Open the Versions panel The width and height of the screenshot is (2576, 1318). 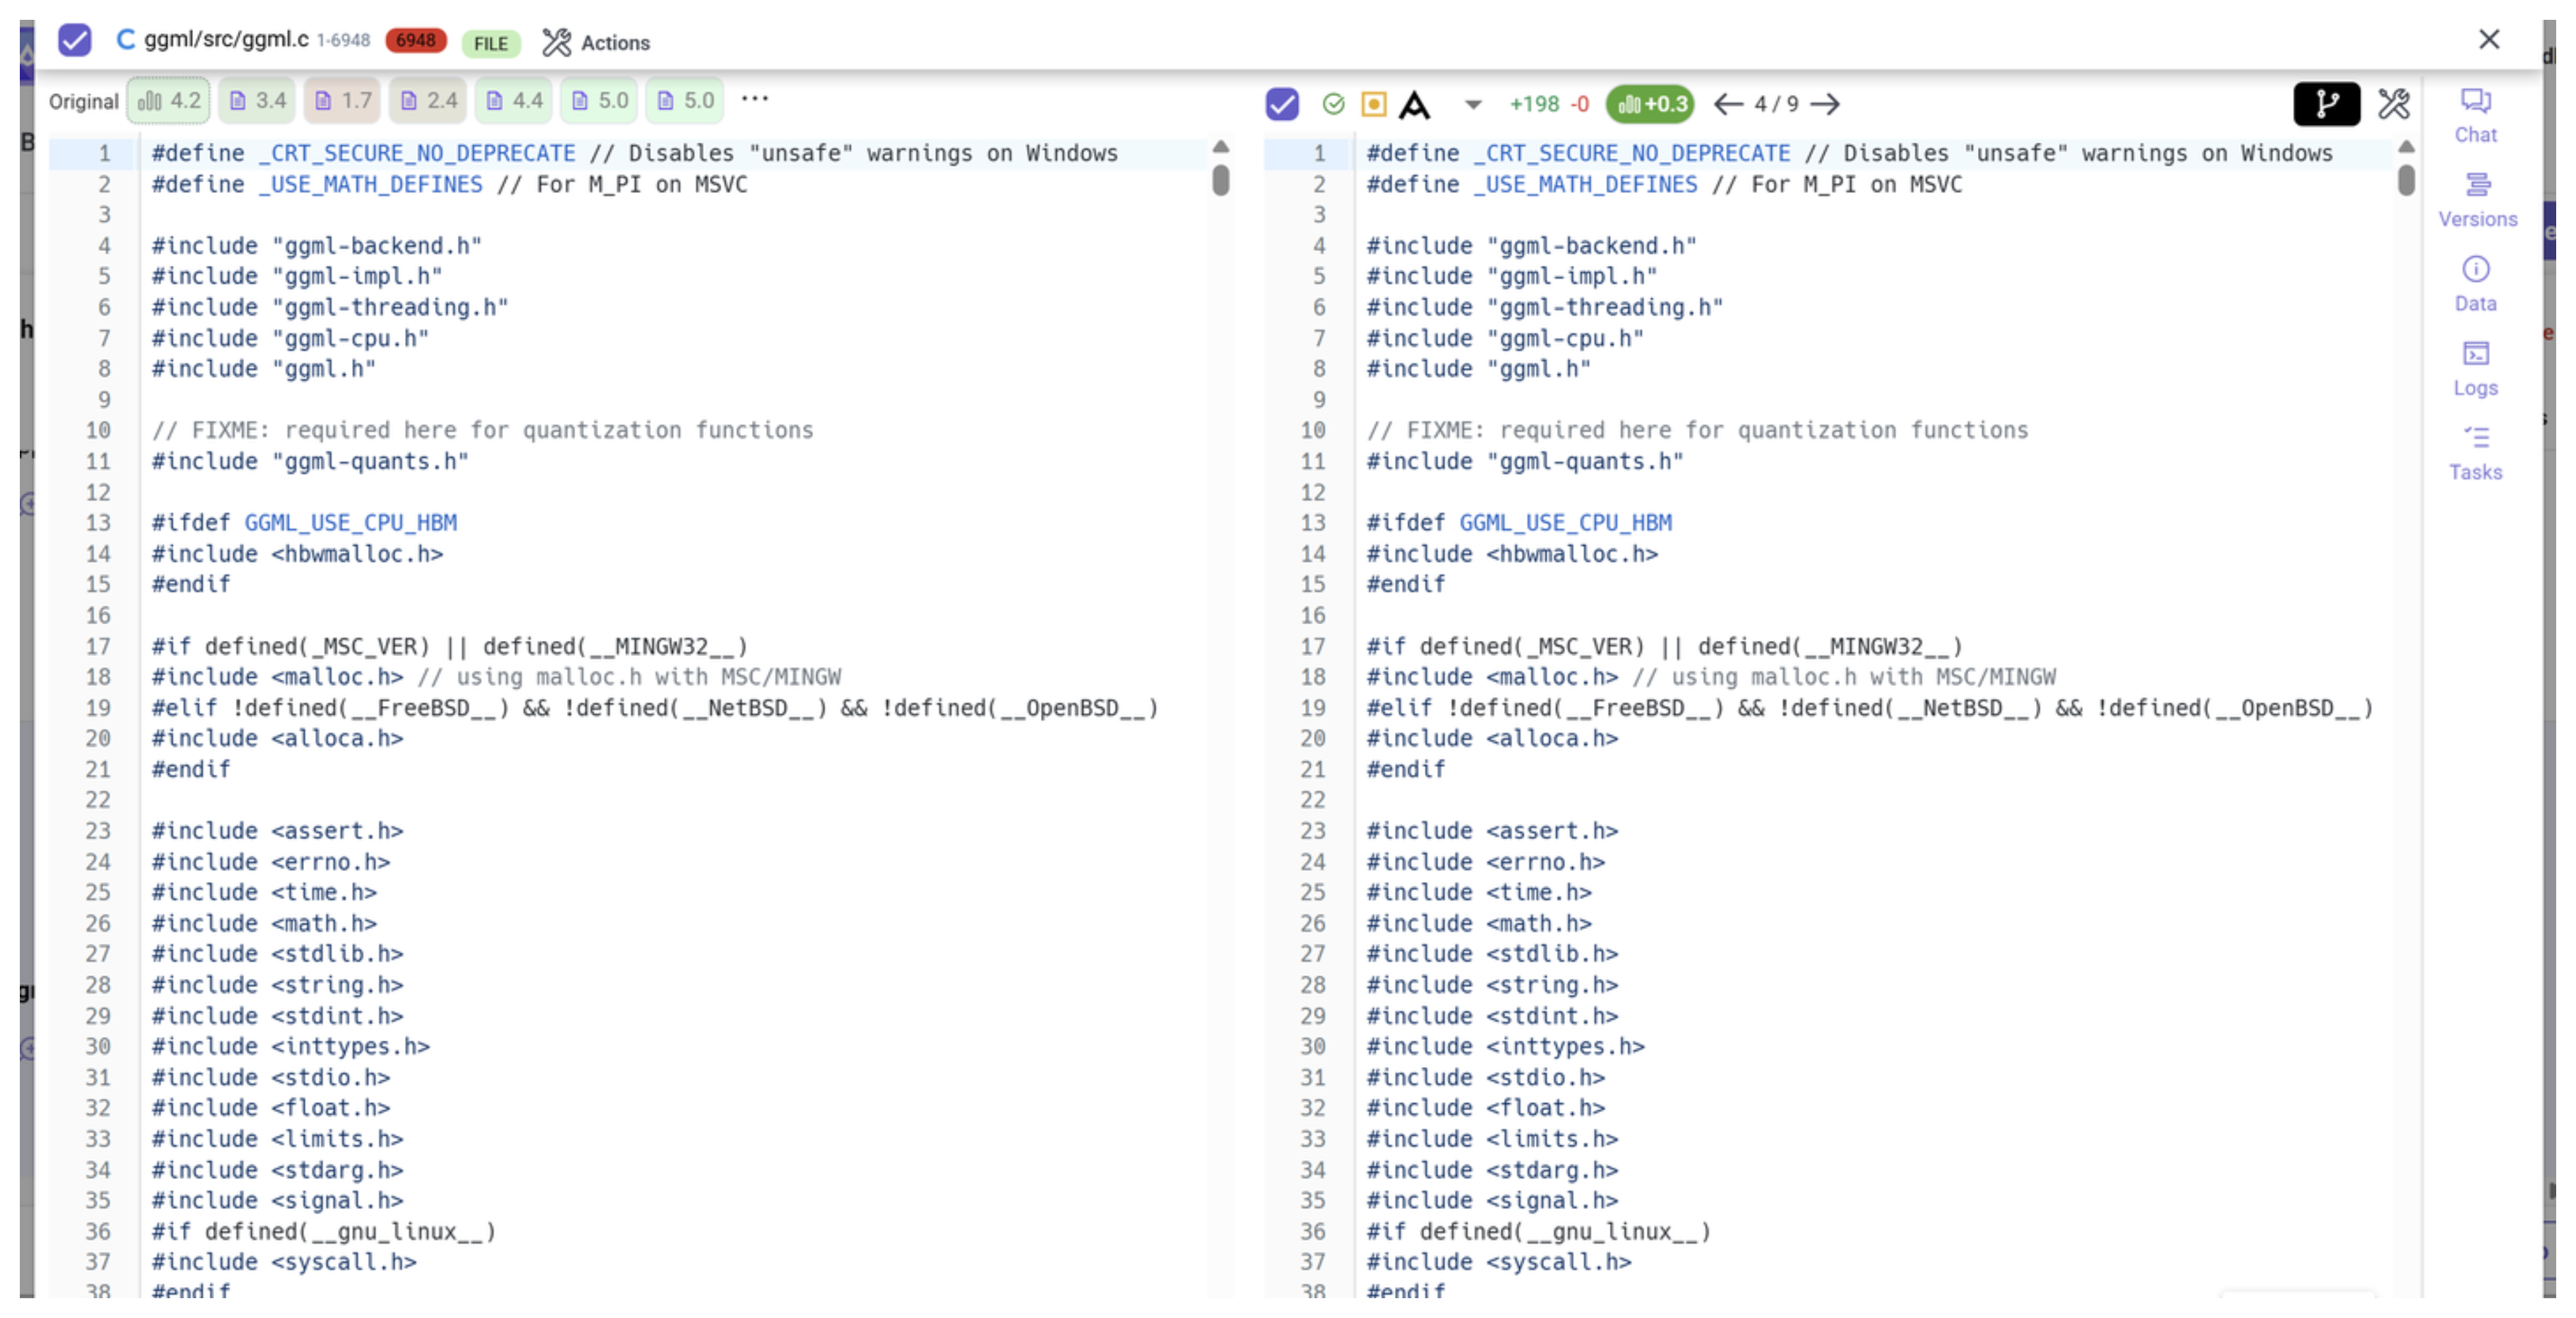2476,199
